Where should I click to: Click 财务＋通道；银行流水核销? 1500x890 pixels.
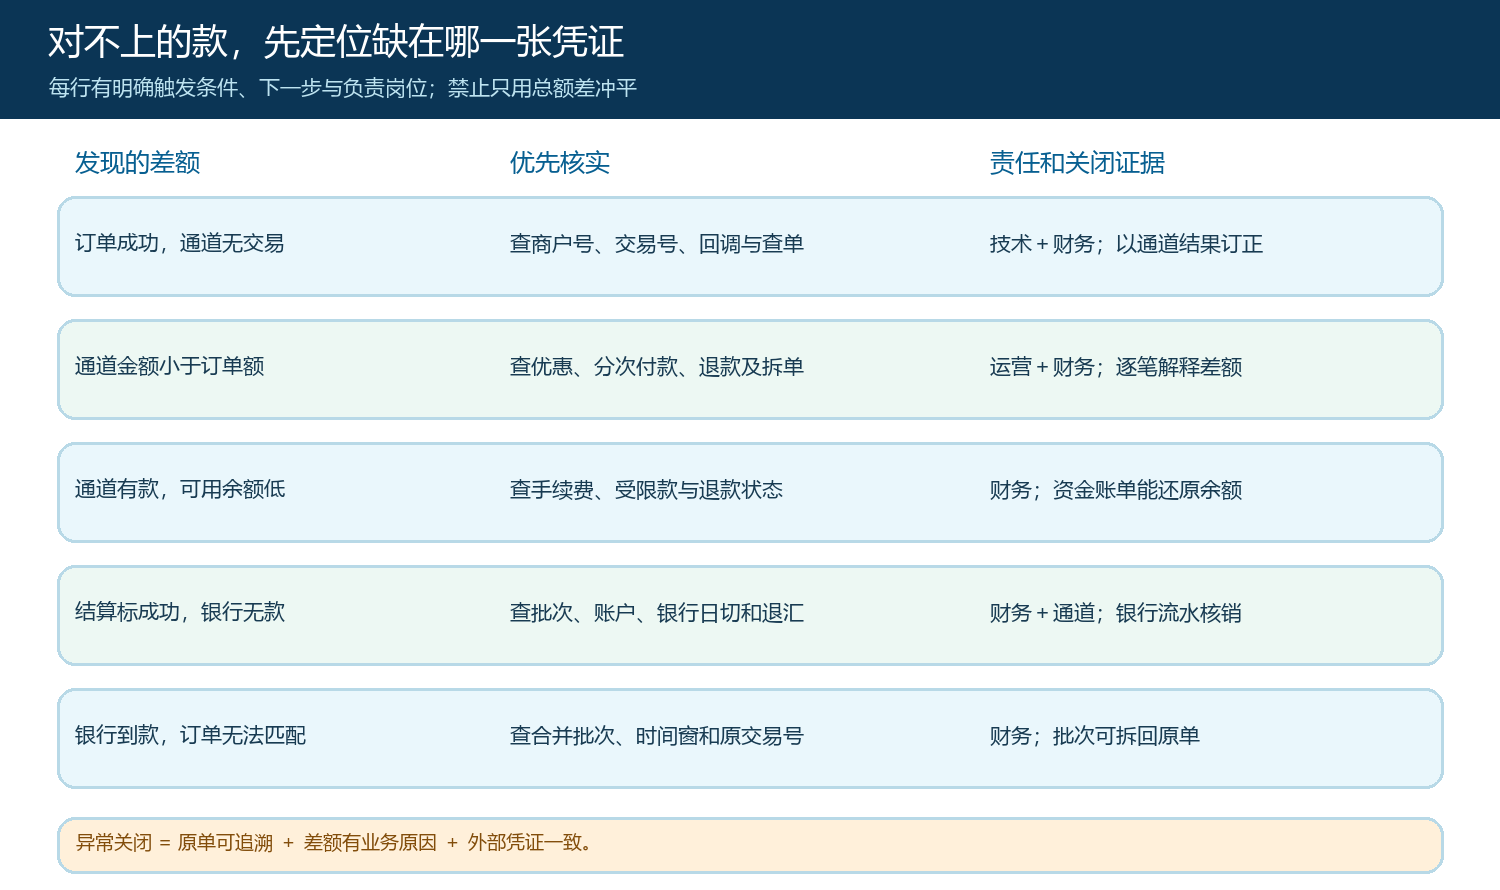1116,613
